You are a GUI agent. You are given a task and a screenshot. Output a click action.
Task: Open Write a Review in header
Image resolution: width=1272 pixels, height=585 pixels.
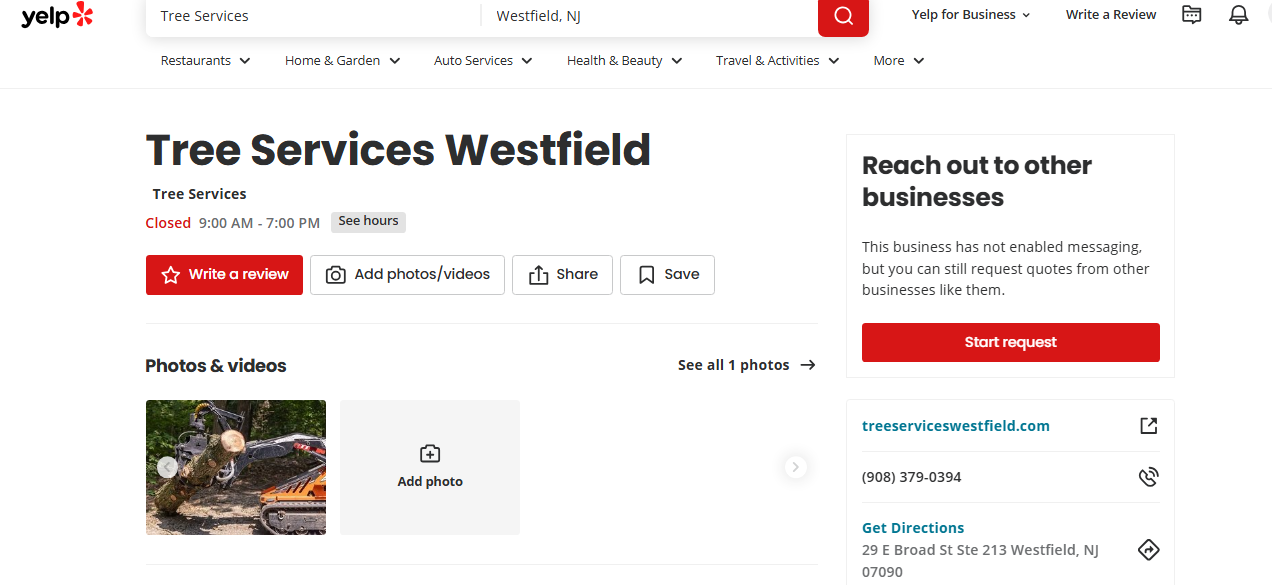[1111, 15]
